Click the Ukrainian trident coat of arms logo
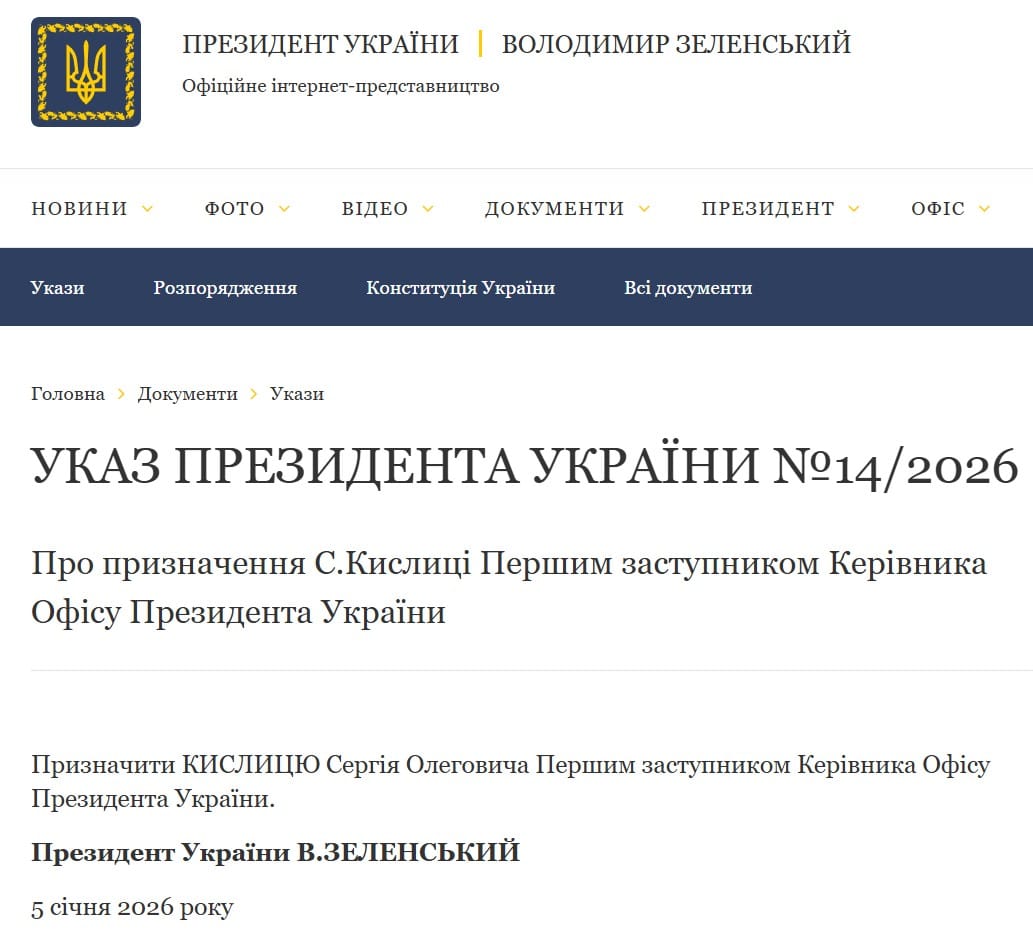Image resolution: width=1033 pixels, height=937 pixels. (86, 72)
